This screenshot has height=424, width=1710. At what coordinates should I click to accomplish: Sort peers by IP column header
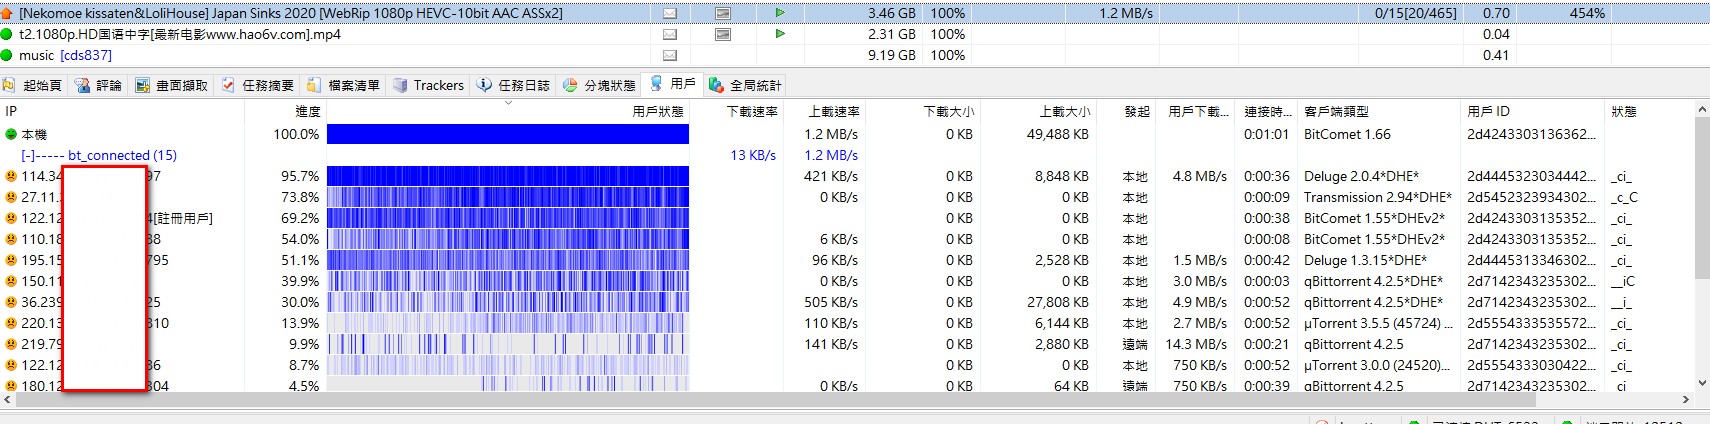(122, 111)
